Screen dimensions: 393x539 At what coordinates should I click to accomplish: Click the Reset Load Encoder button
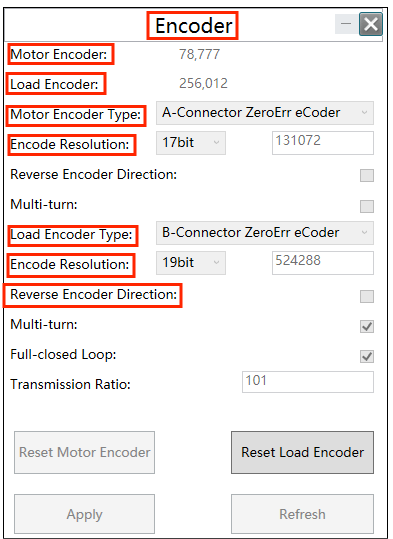tap(302, 452)
